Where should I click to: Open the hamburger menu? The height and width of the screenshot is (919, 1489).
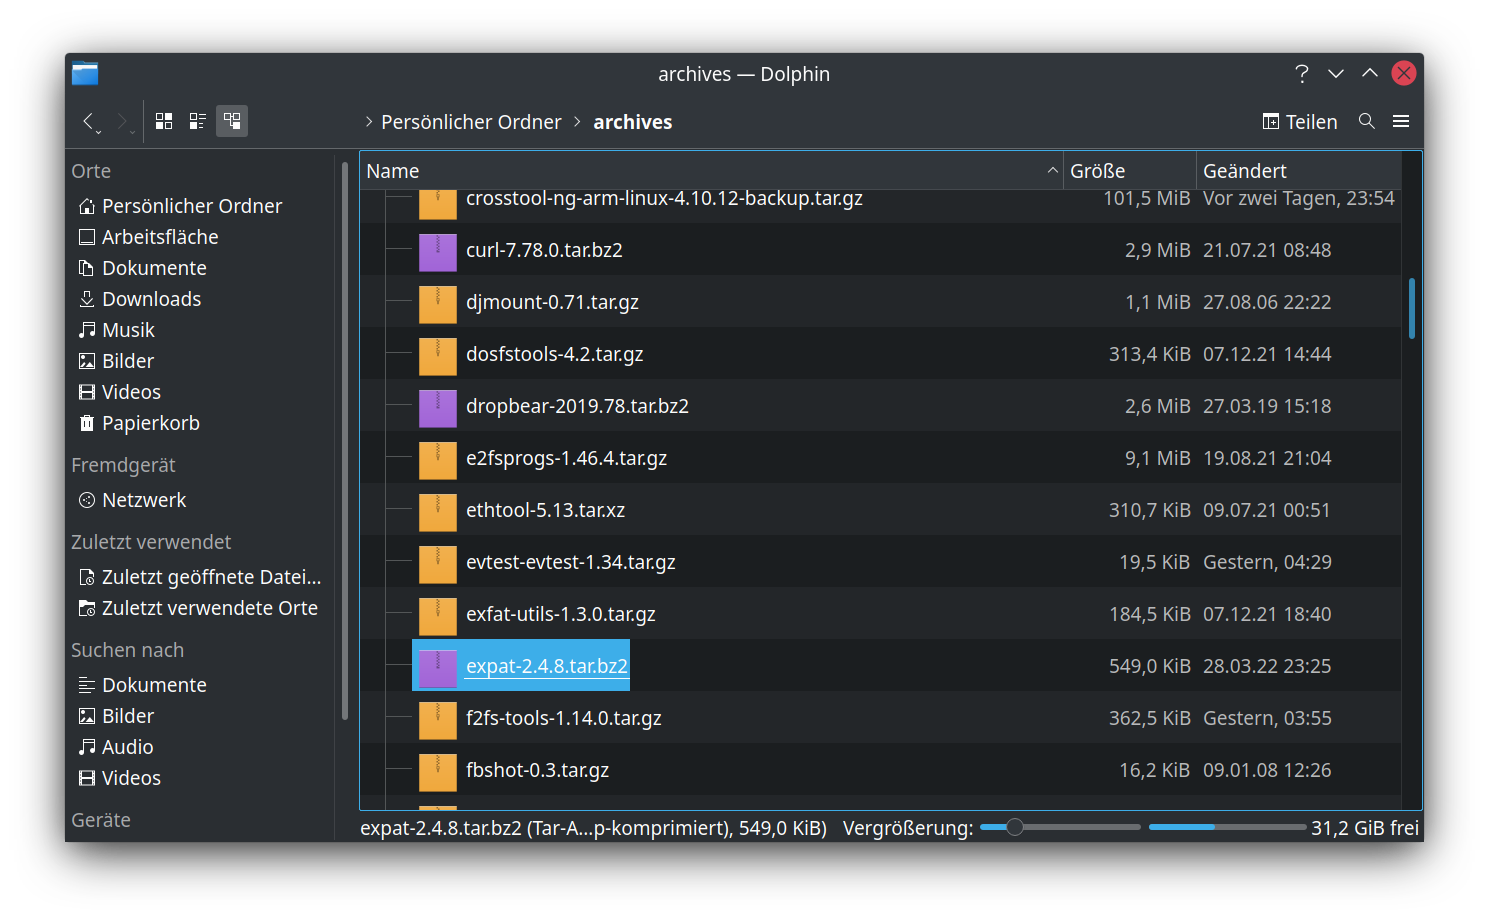(1401, 121)
